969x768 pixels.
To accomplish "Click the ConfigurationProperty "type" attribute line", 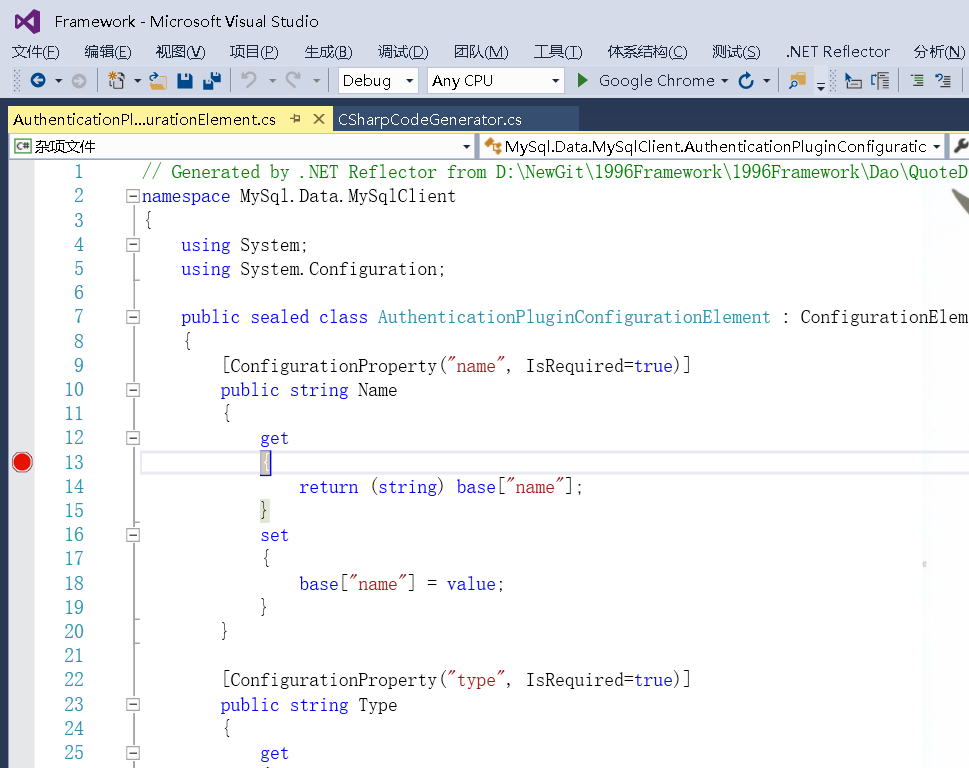I will coord(456,680).
